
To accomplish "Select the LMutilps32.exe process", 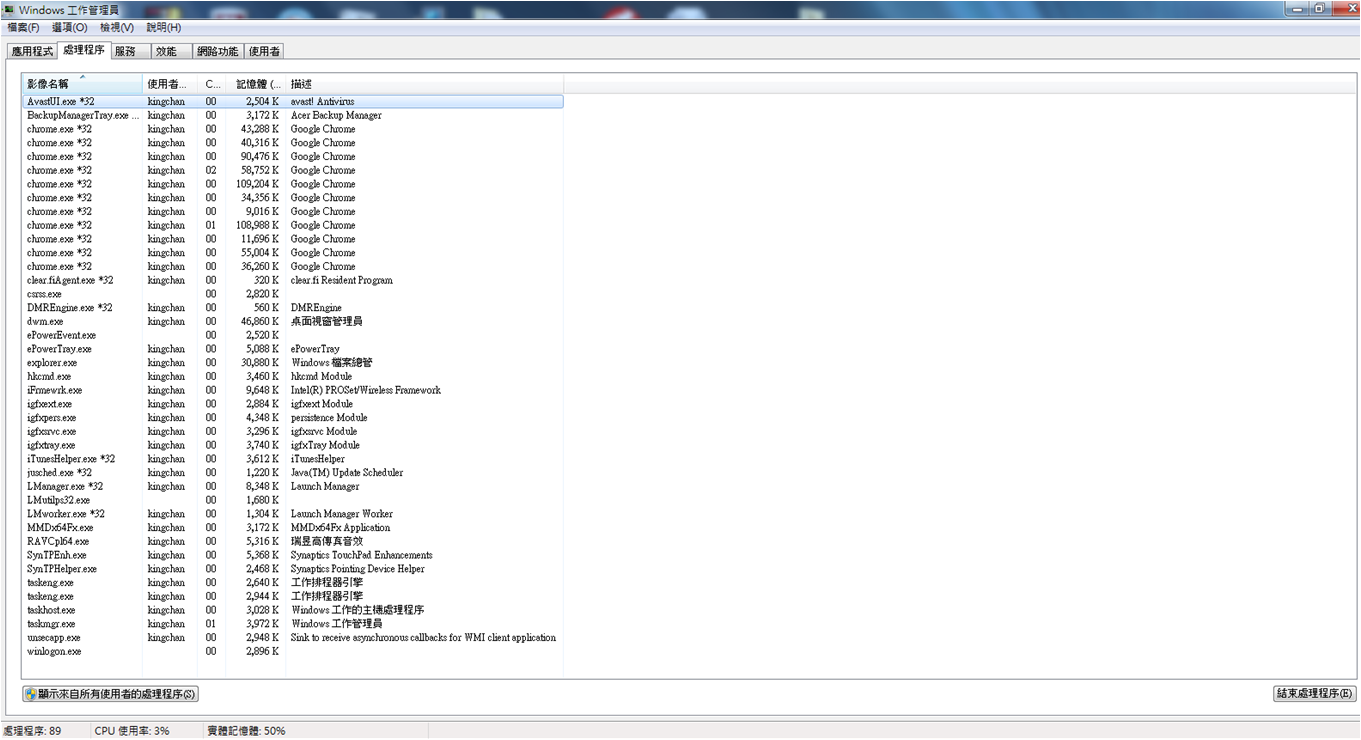I will click(293, 500).
